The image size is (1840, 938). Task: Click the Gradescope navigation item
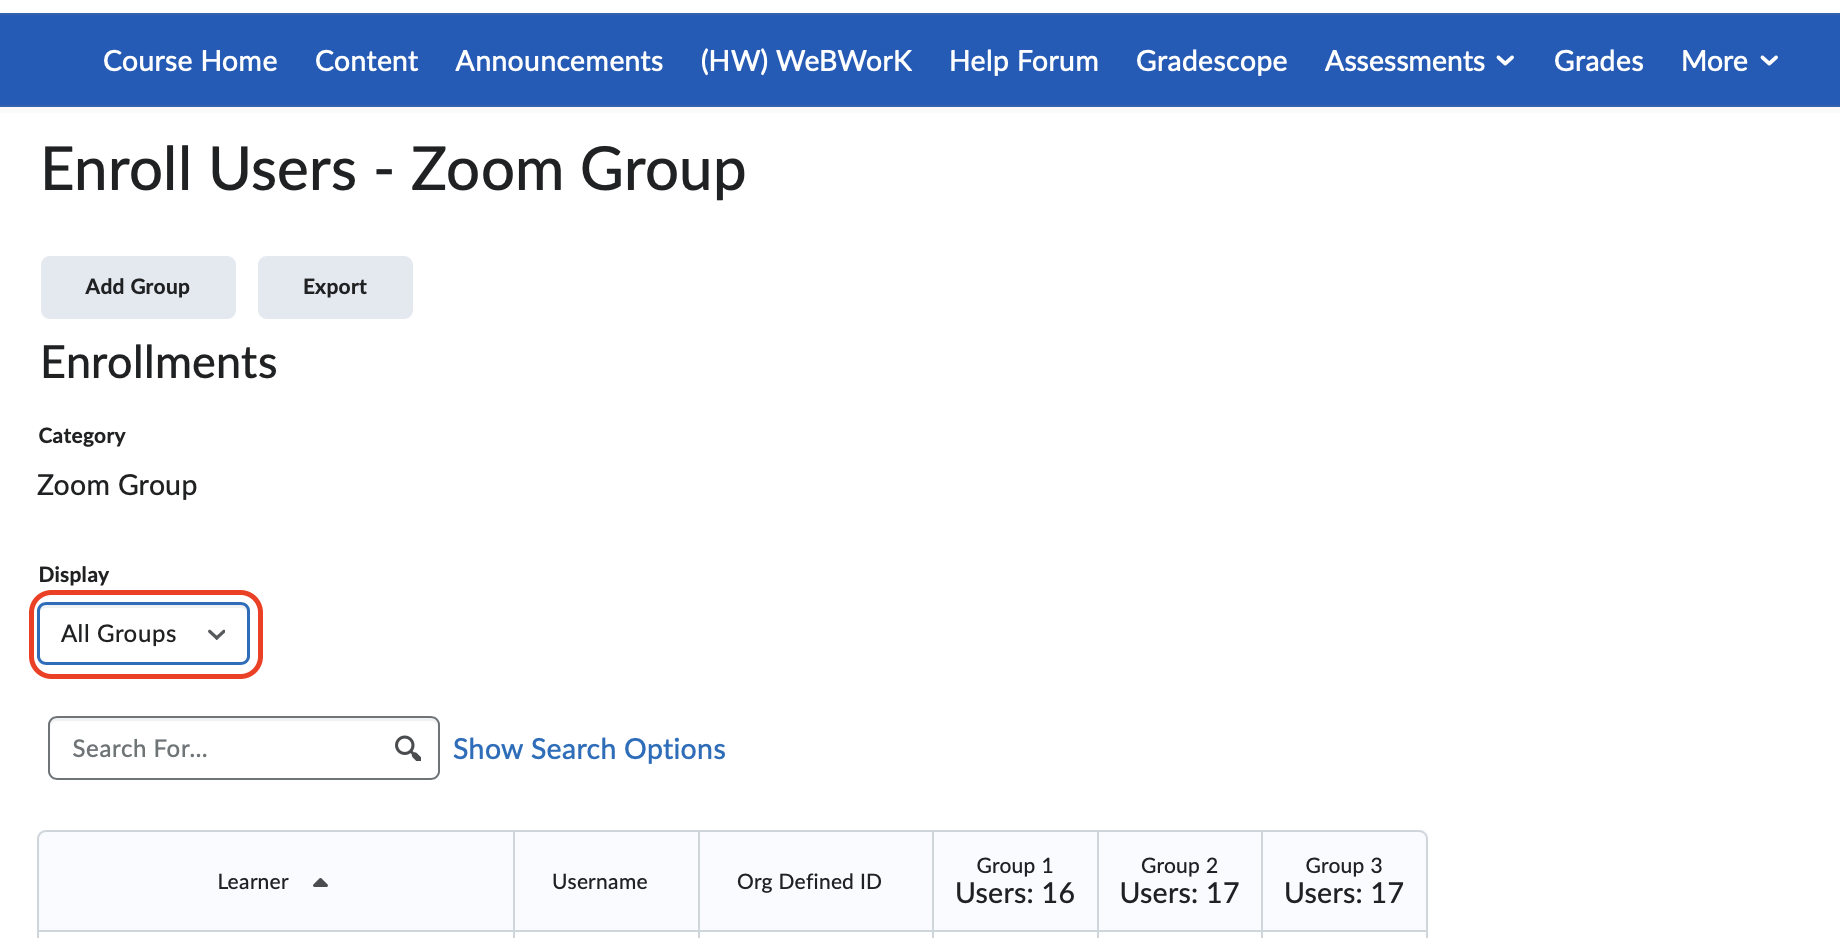(1211, 60)
